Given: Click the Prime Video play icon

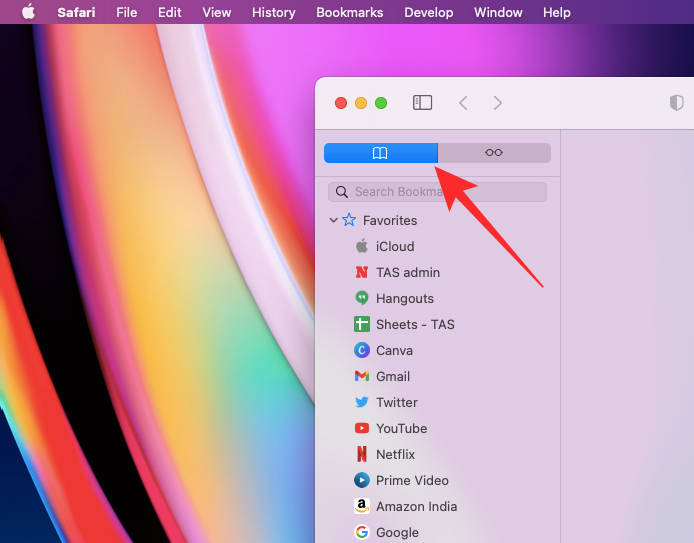Looking at the screenshot, I should [362, 480].
